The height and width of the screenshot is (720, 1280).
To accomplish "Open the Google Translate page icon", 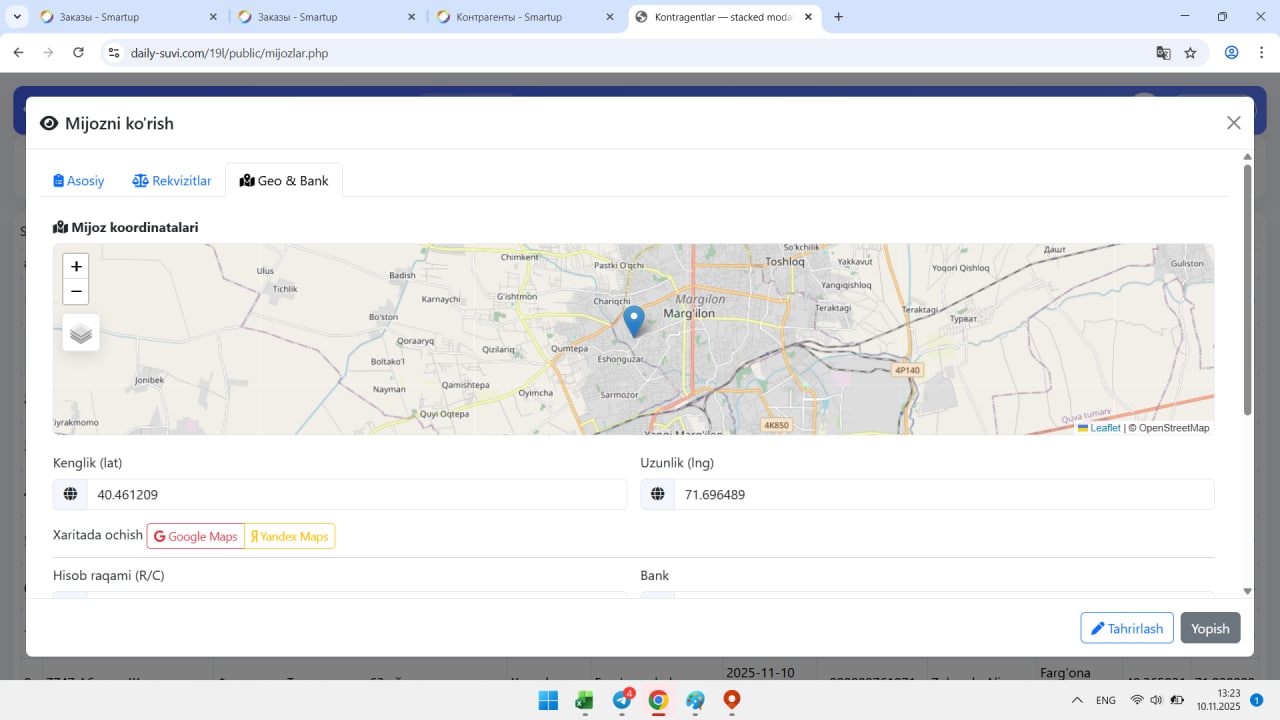I will (x=1163, y=53).
